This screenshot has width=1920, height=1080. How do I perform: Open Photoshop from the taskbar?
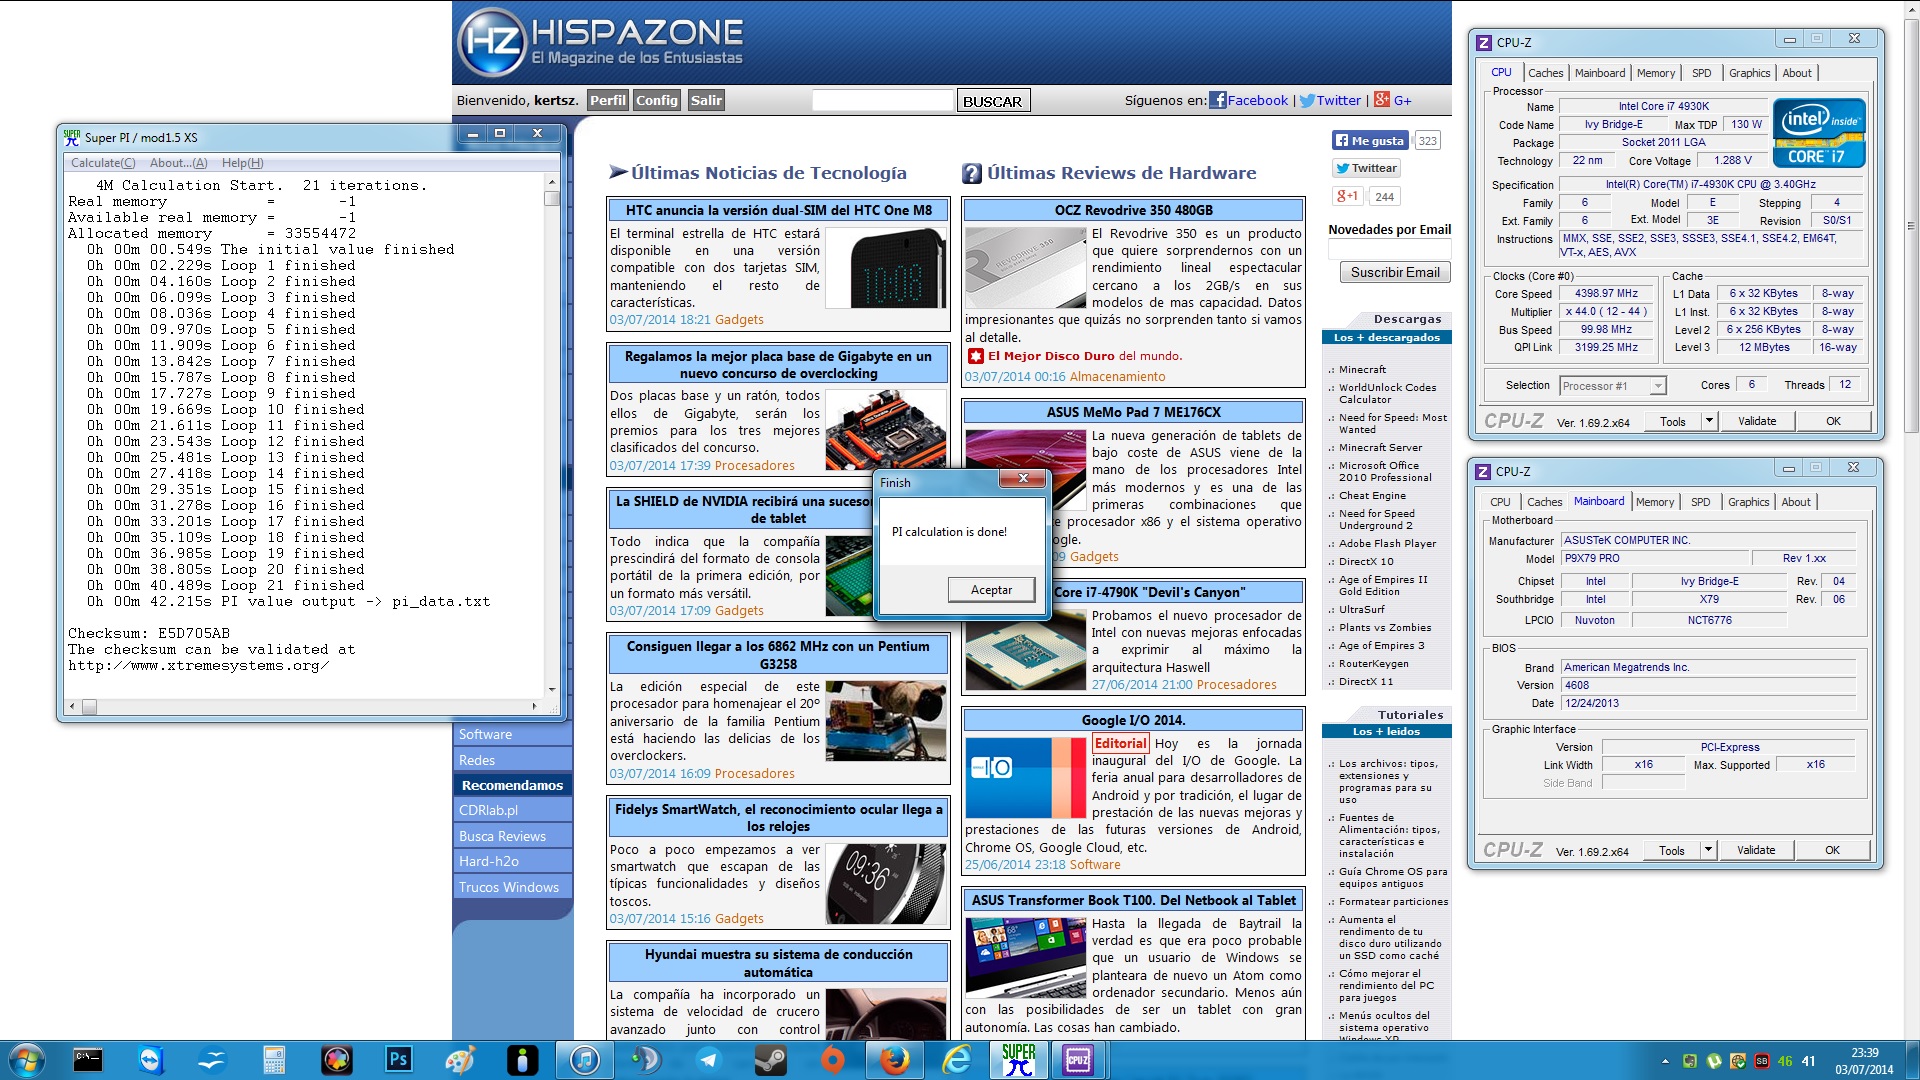398,1059
